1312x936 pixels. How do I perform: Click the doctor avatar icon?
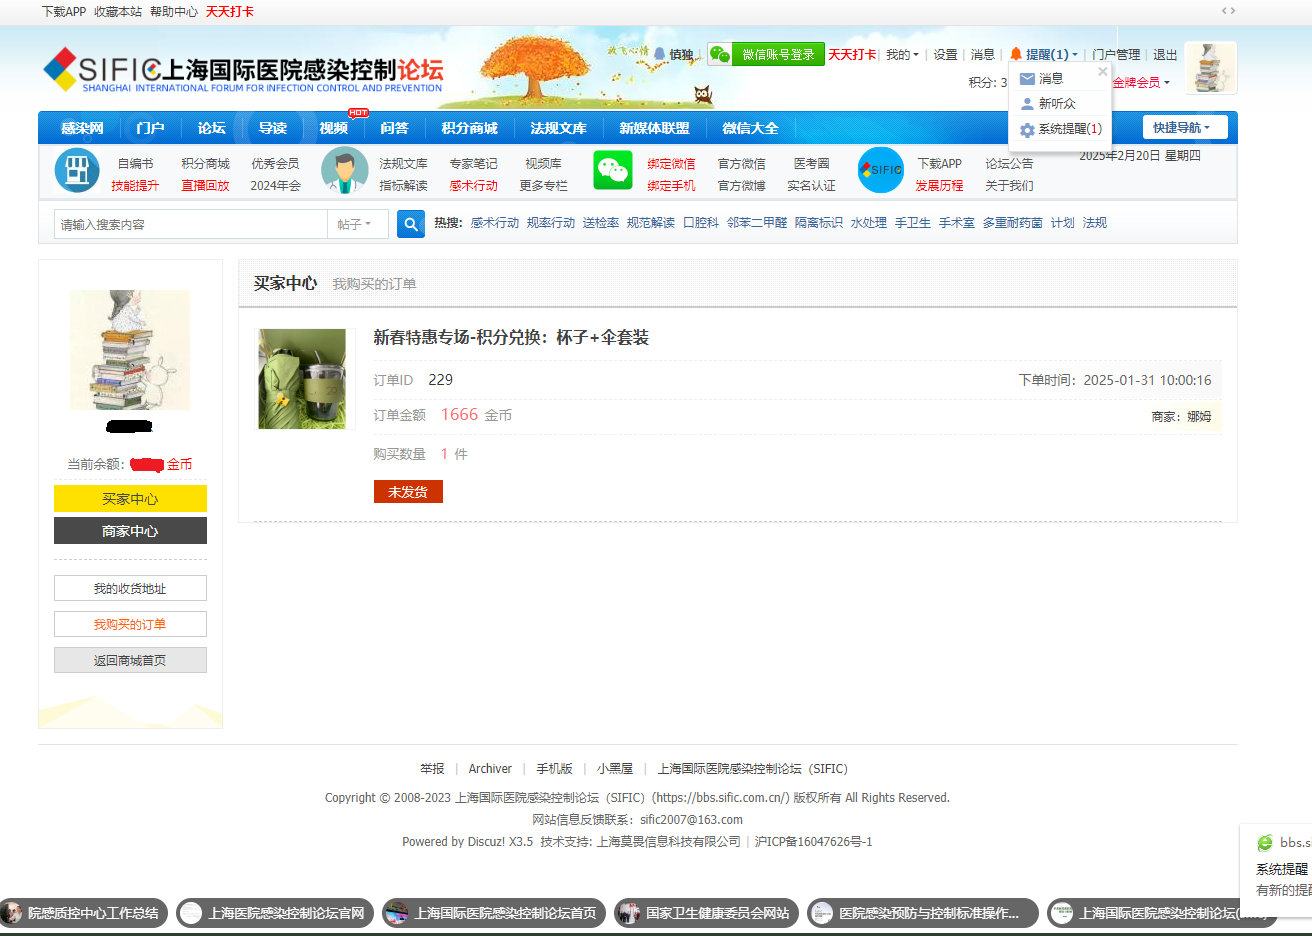tap(345, 171)
